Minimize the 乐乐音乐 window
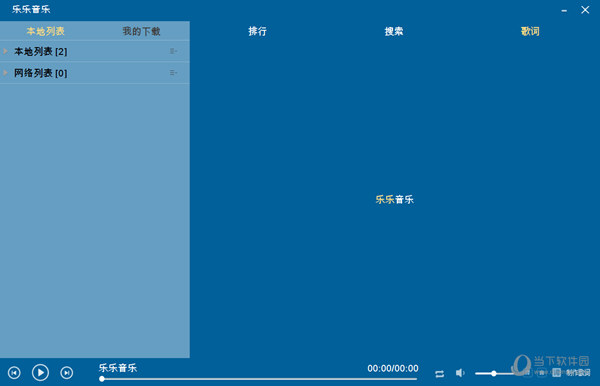 click(x=564, y=11)
